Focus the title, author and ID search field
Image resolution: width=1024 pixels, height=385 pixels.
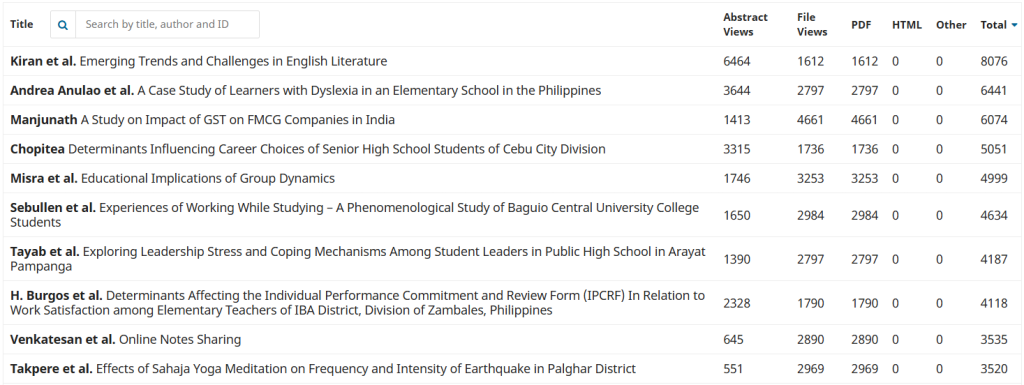pyautogui.click(x=167, y=25)
